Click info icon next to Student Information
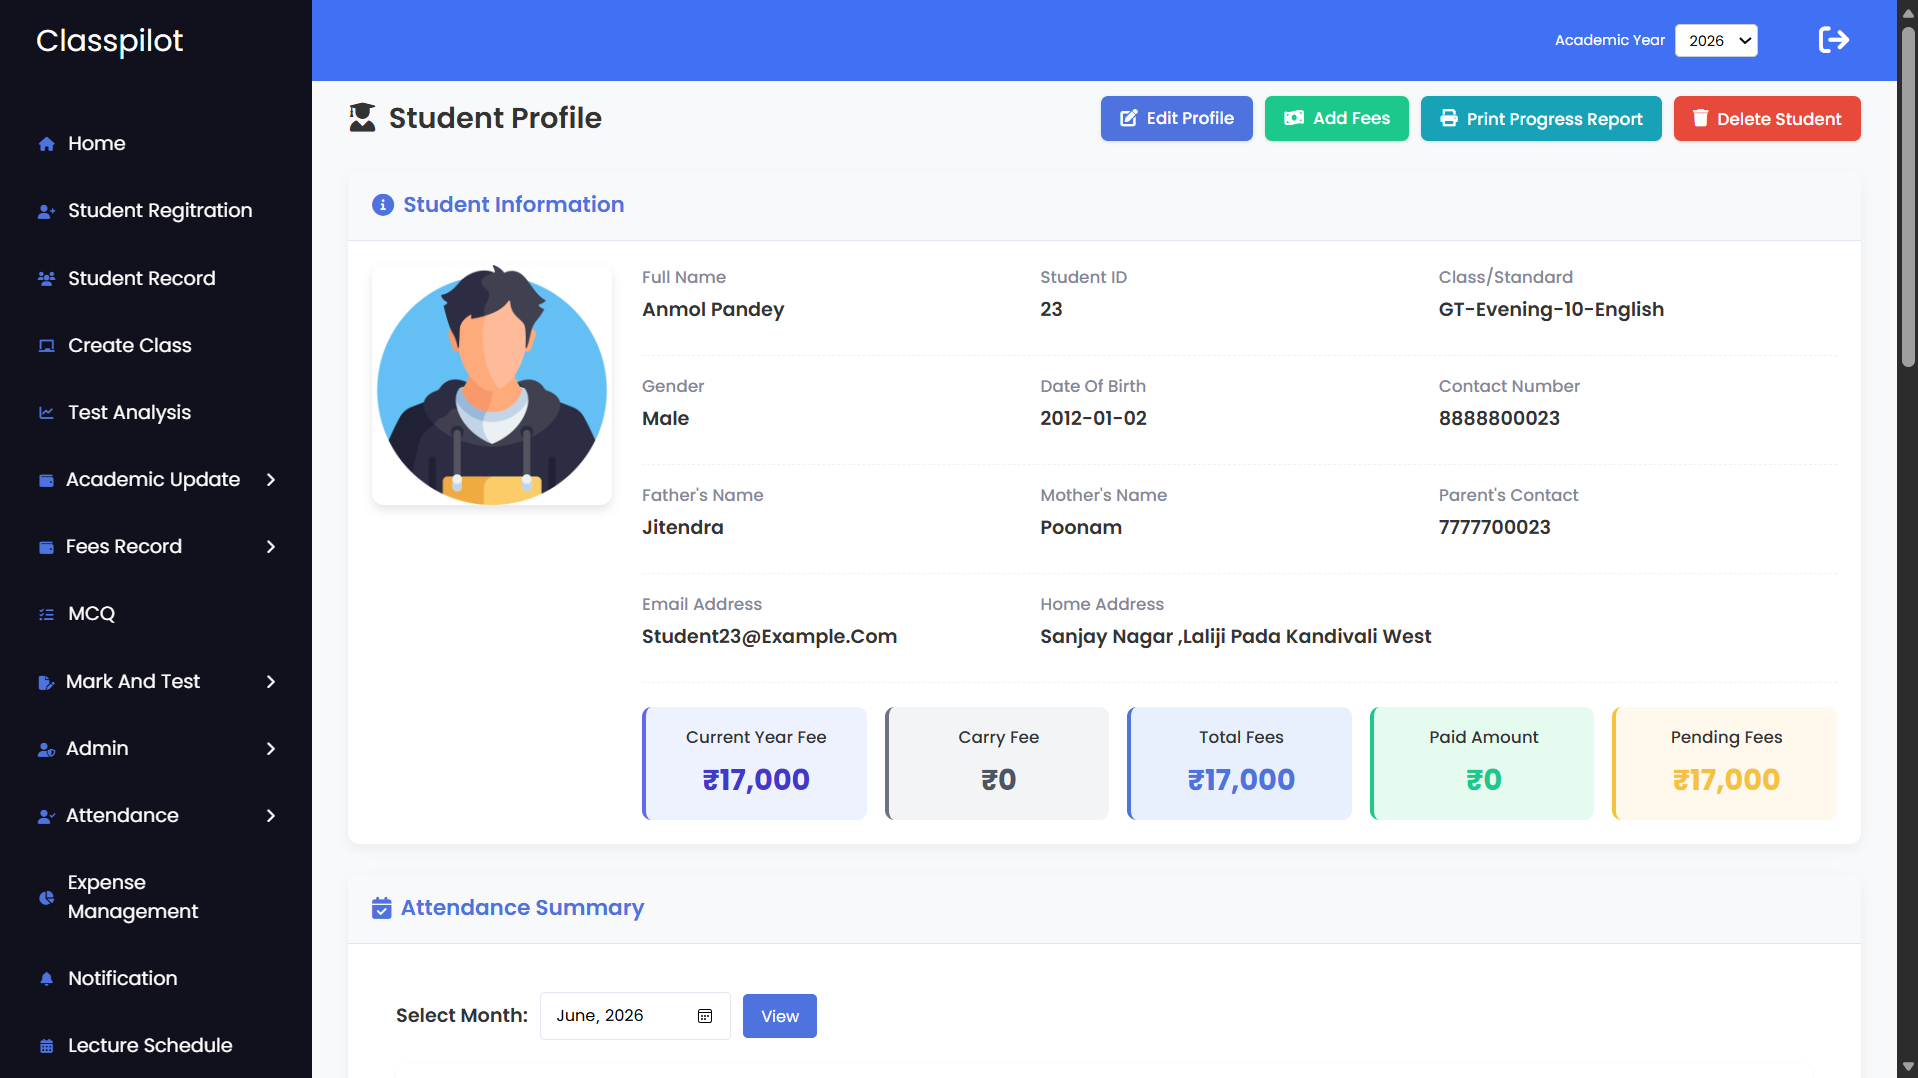 (x=383, y=205)
